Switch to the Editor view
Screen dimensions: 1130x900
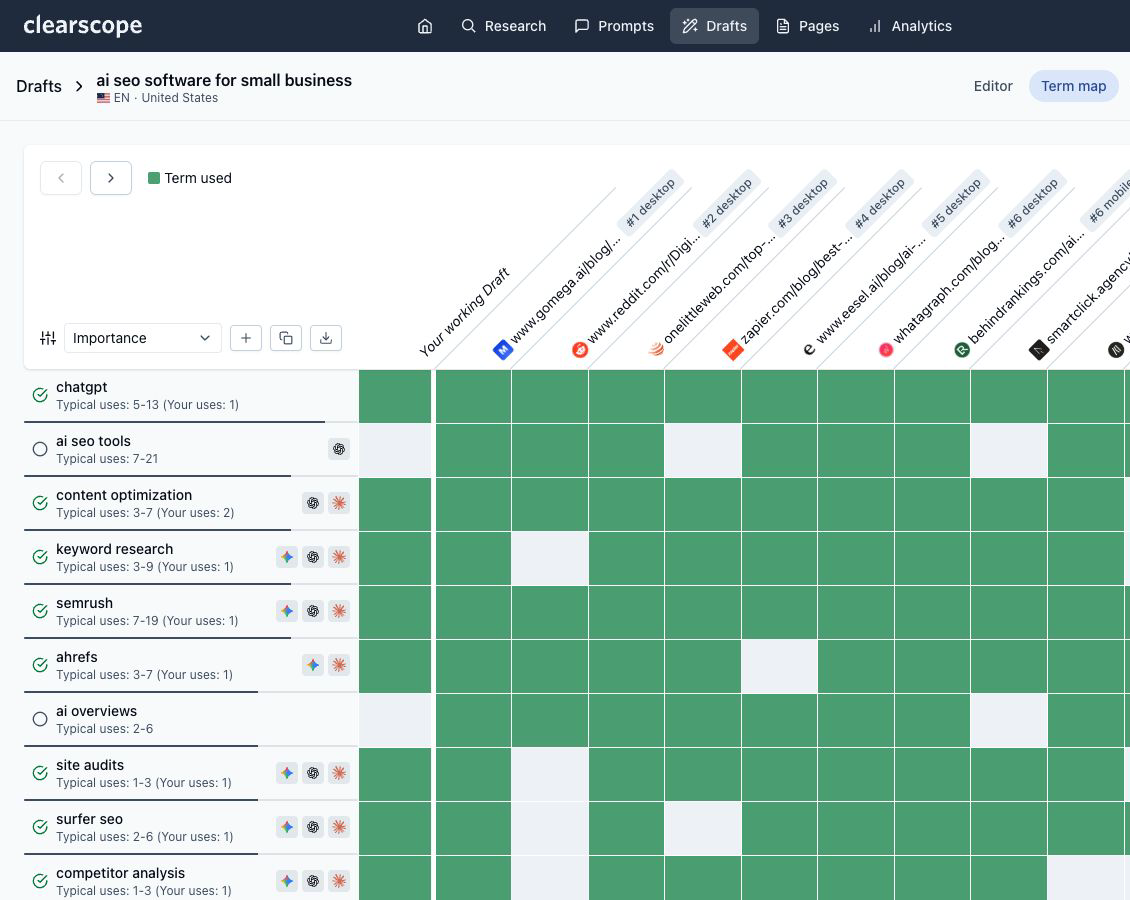pyautogui.click(x=993, y=86)
